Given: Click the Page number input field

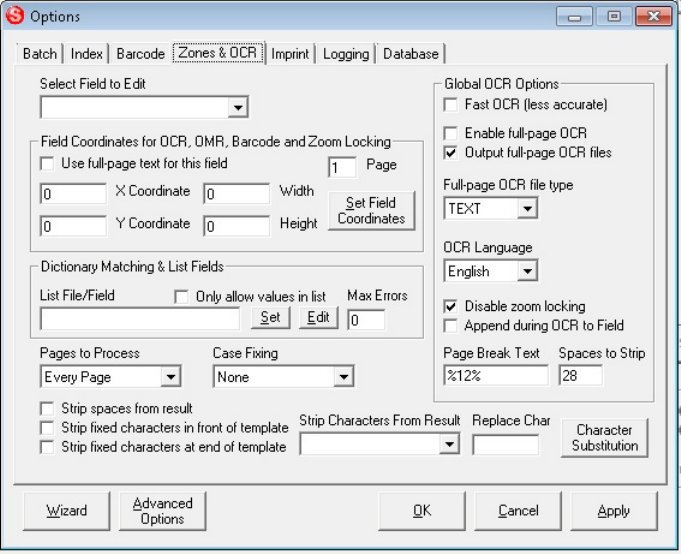Looking at the screenshot, I should pyautogui.click(x=342, y=168).
